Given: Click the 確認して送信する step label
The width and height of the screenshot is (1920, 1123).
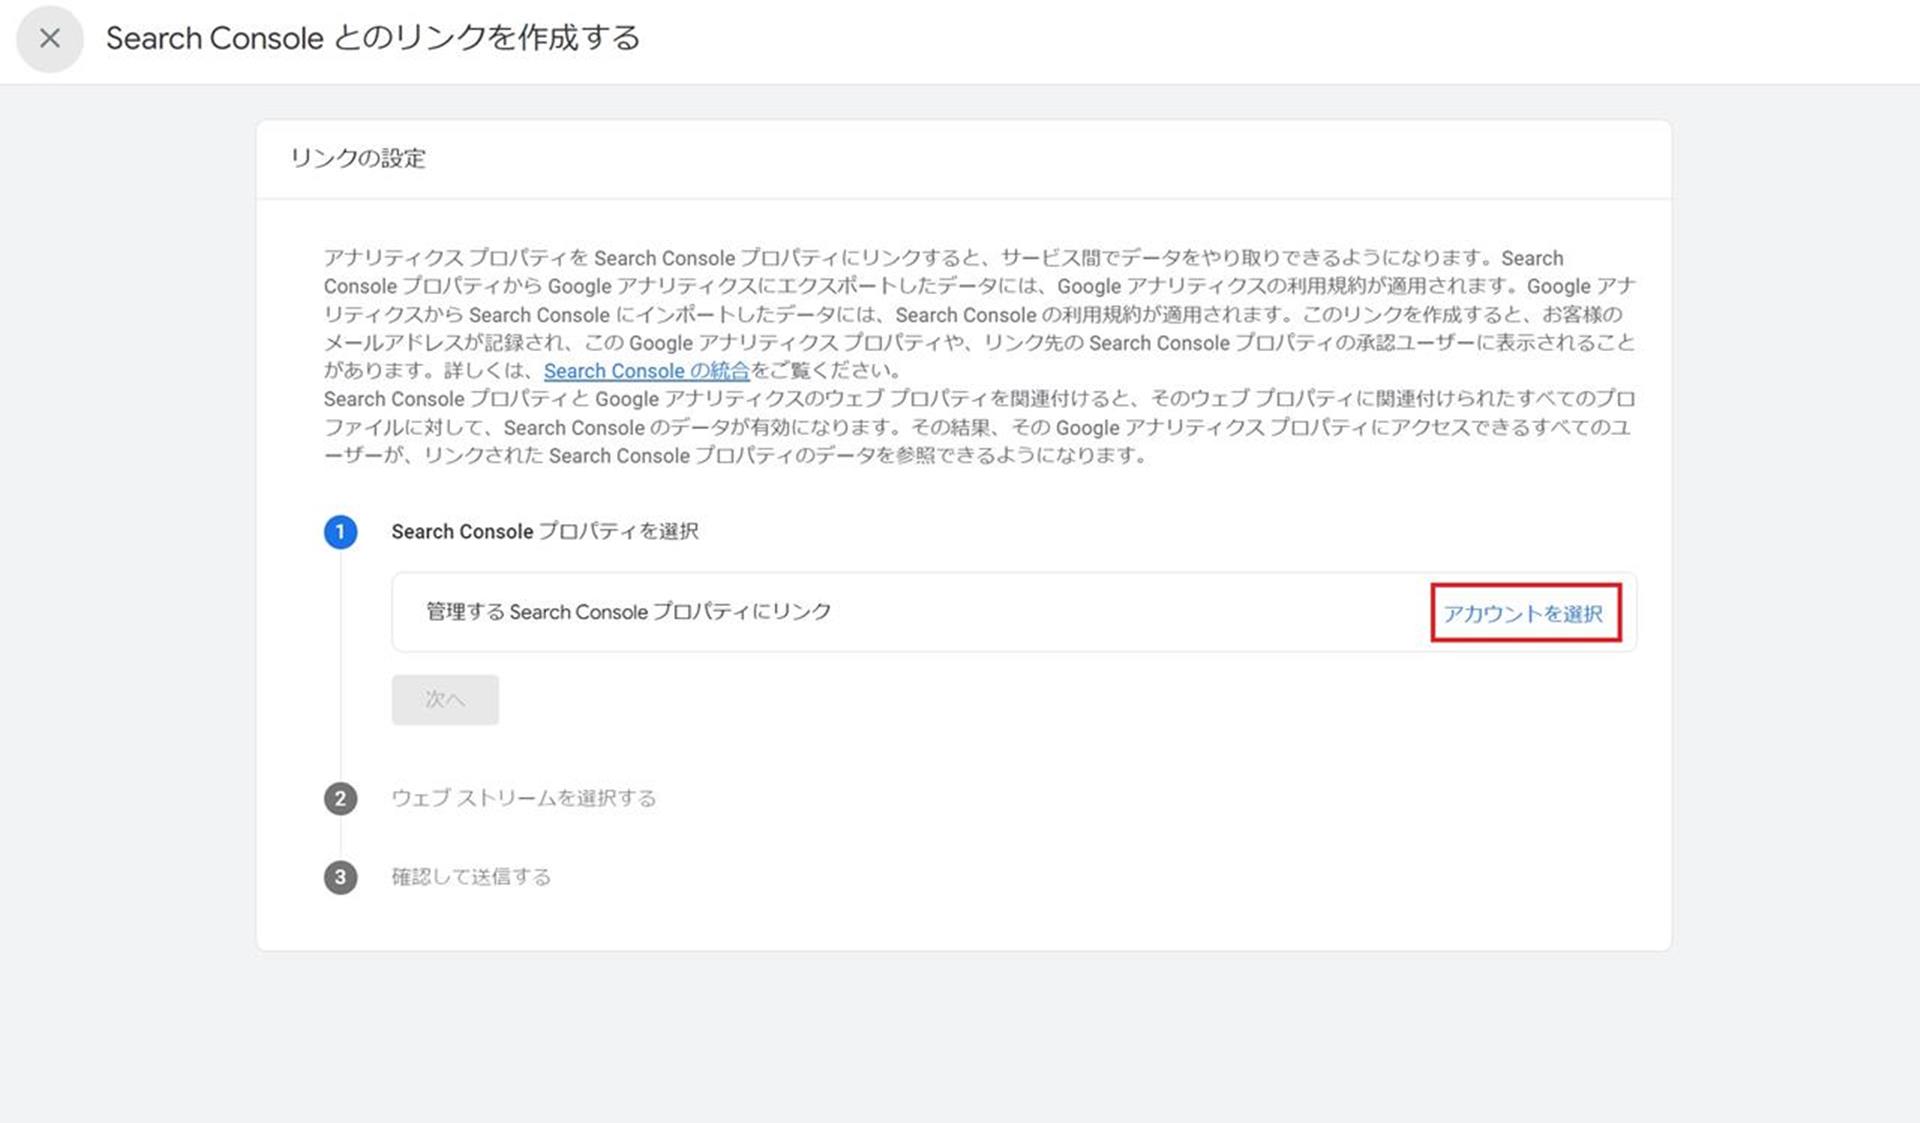Looking at the screenshot, I should [x=471, y=877].
